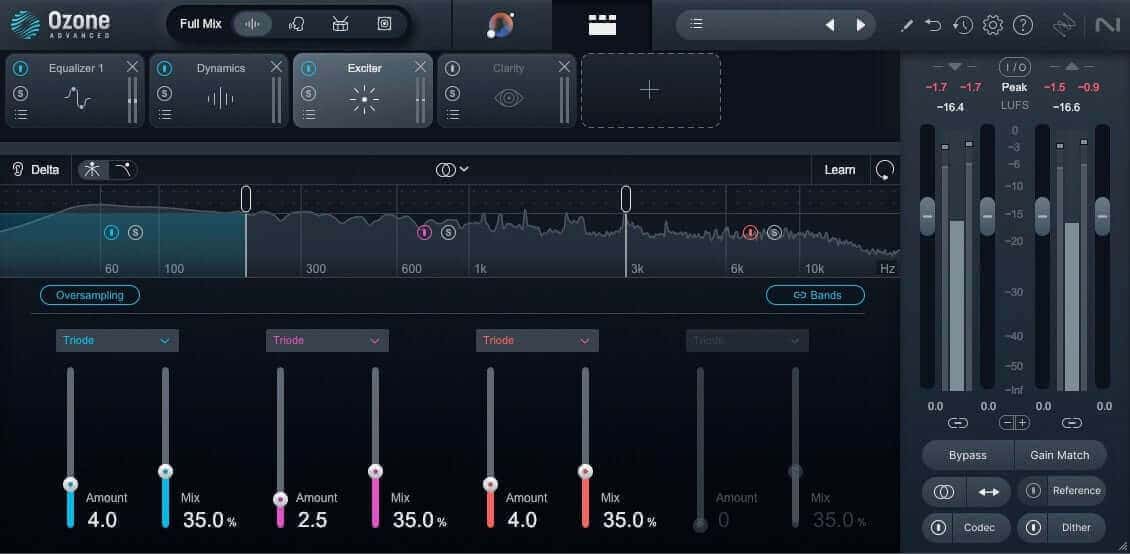This screenshot has width=1130, height=554.
Task: Bypass the blue low band
Action: (x=112, y=232)
